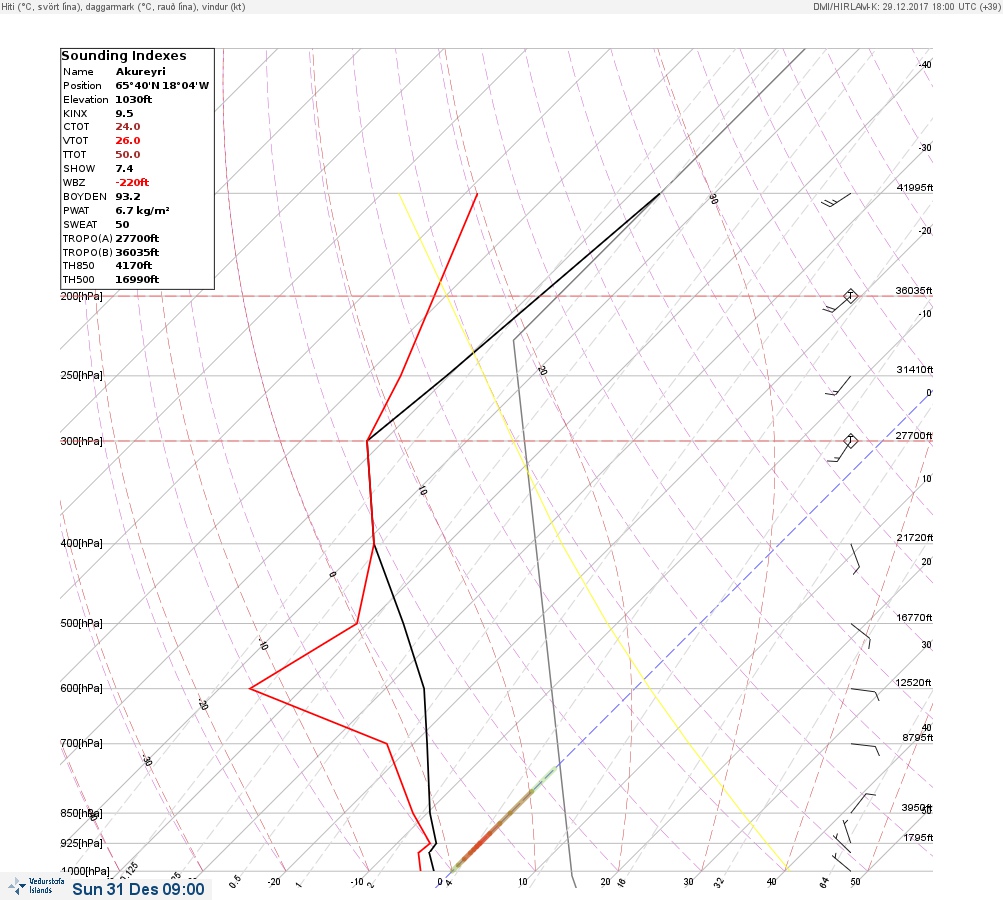Click the '600[hPa]' pressure label
Image resolution: width=1003 pixels, height=900 pixels.
coord(81,688)
